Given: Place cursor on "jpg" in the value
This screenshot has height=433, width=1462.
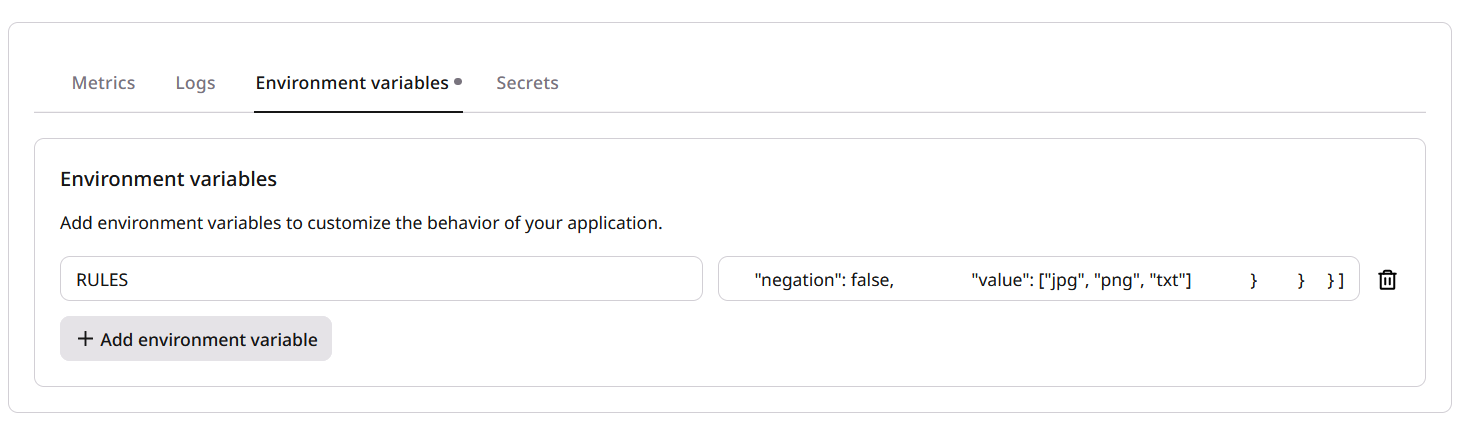Looking at the screenshot, I should (x=1061, y=281).
